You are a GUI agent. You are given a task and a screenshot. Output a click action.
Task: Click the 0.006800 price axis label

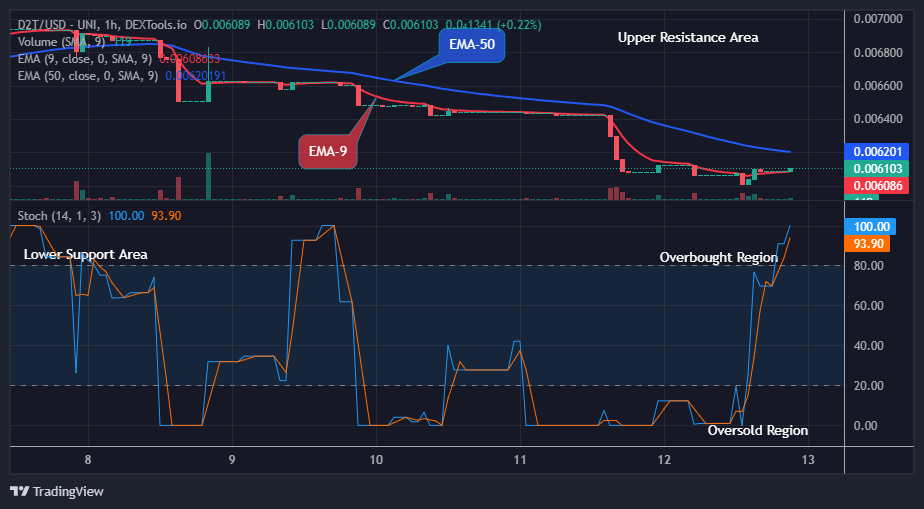[x=878, y=52]
